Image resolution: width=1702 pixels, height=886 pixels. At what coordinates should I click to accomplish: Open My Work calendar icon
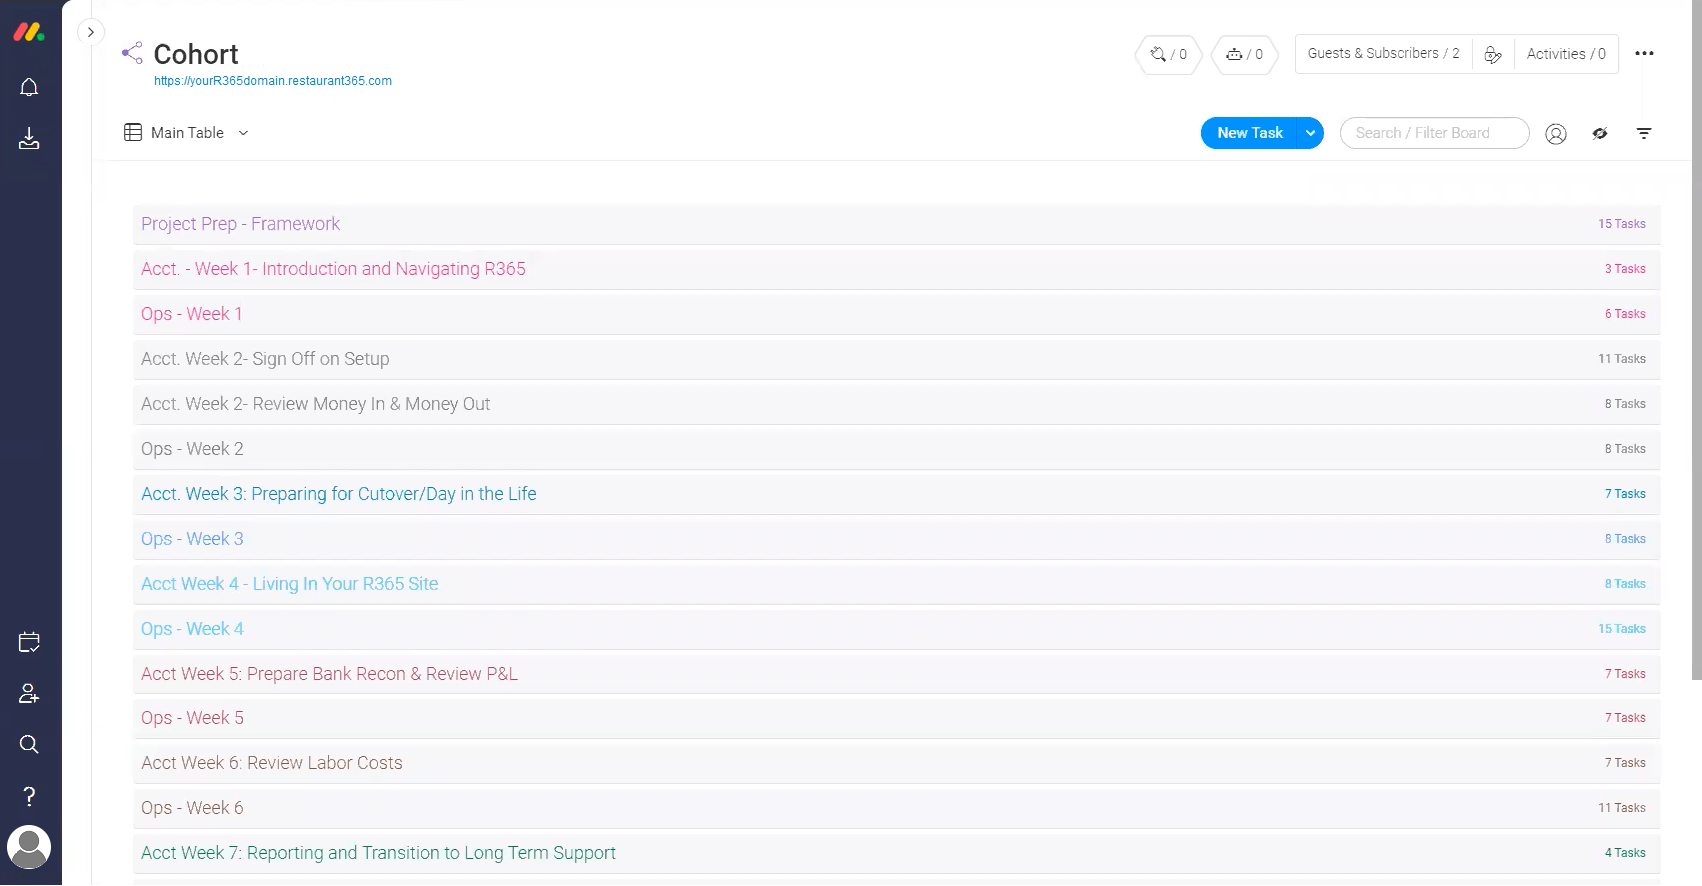[x=29, y=642]
